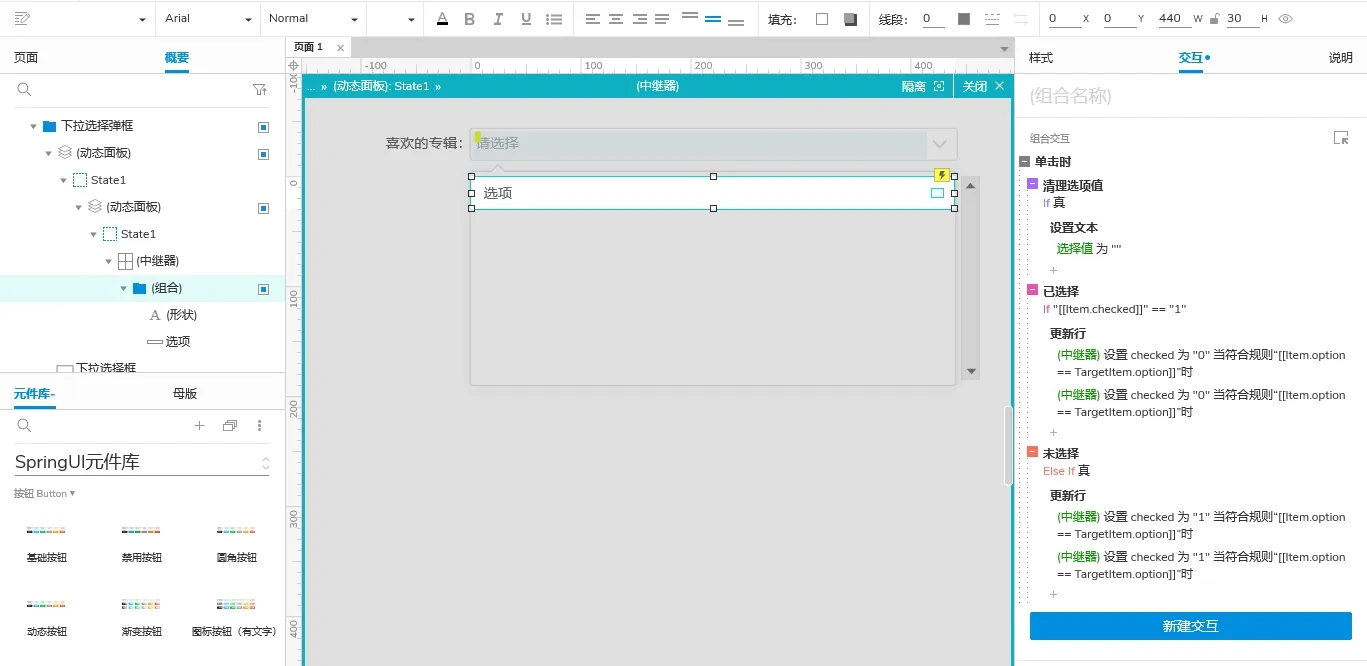Toggle bold formatting

click(x=470, y=19)
